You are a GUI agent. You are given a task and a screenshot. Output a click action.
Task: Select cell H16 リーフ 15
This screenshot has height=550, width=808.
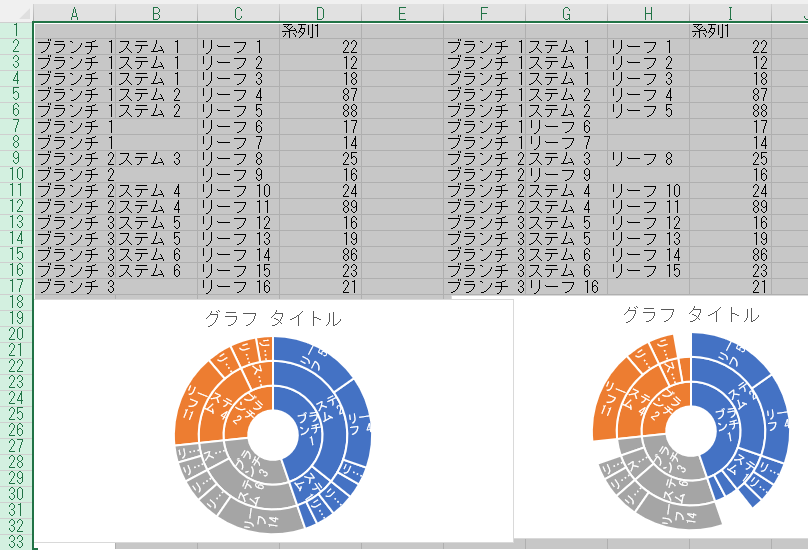[648, 271]
